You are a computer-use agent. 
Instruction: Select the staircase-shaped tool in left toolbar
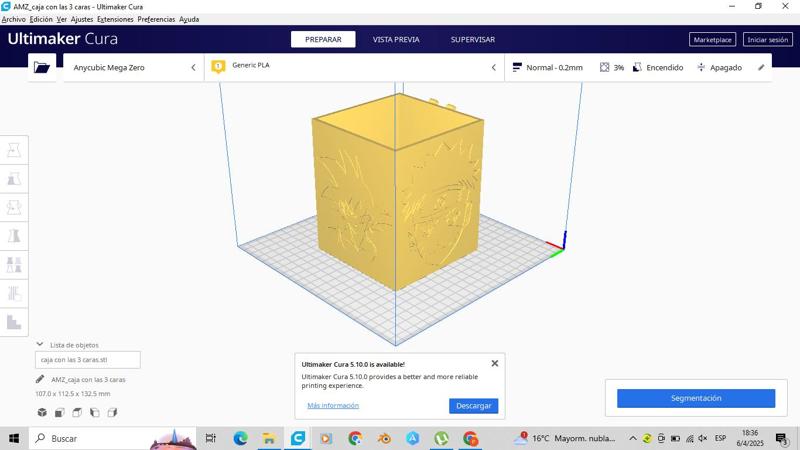pos(14,322)
